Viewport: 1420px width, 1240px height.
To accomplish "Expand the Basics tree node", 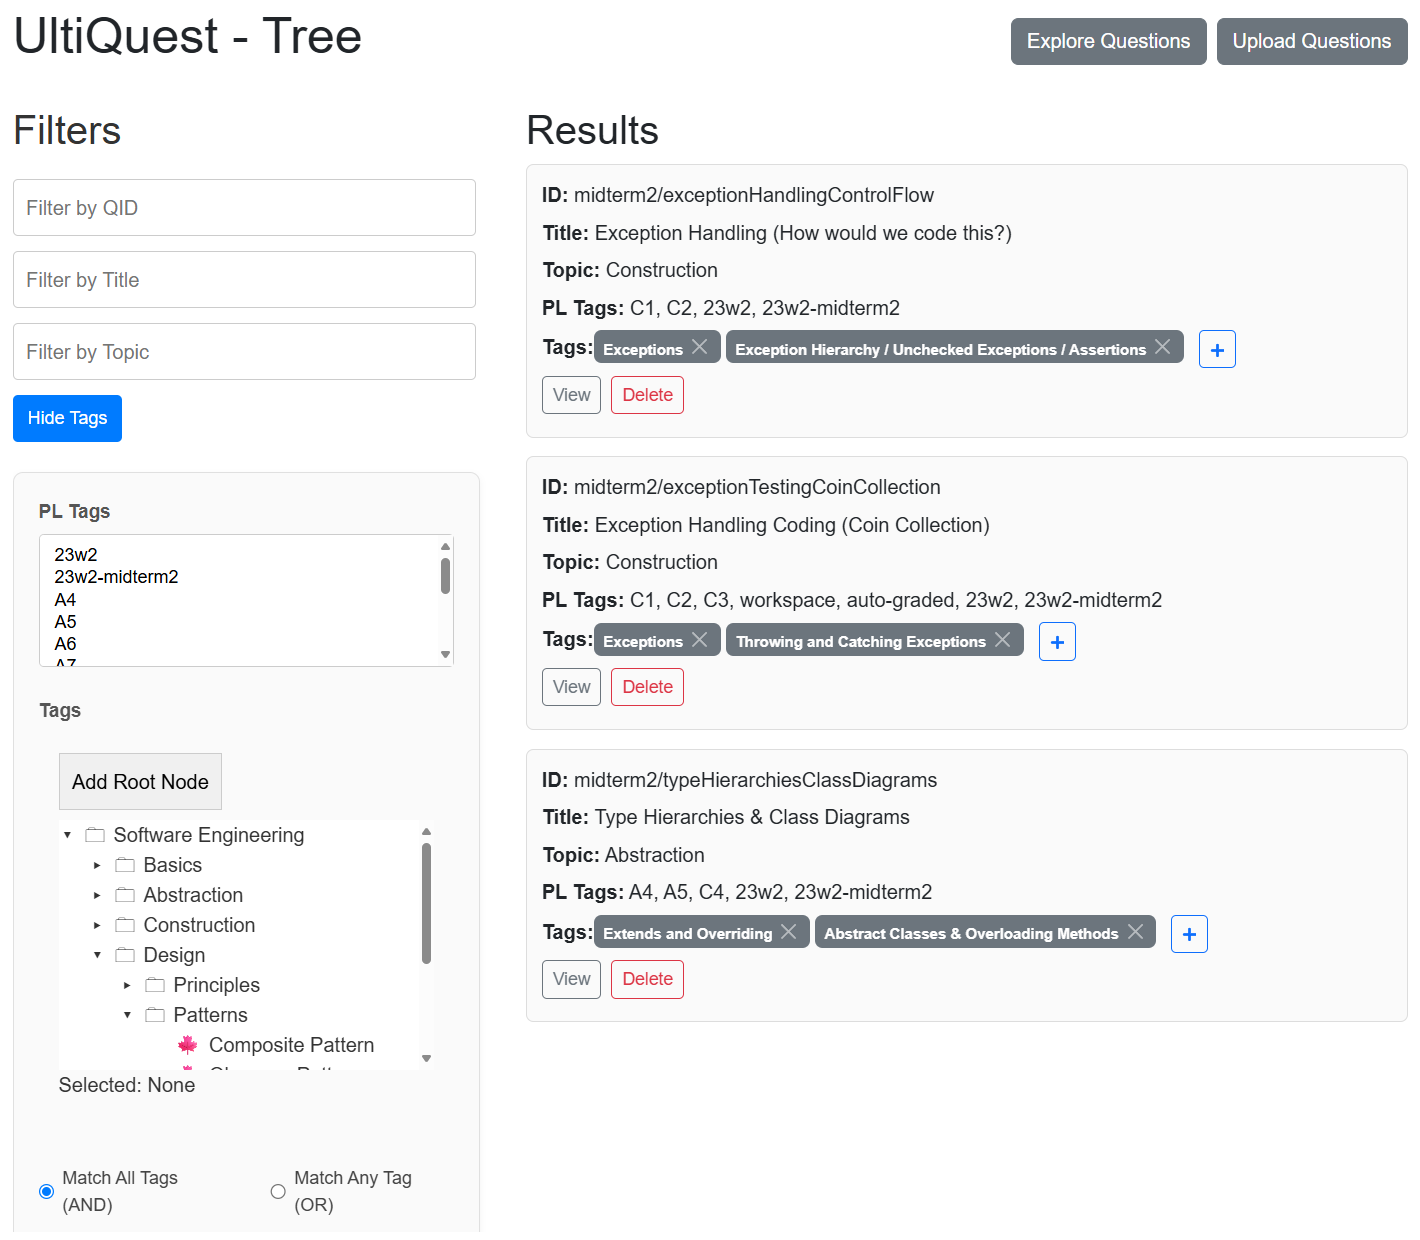I will tap(97, 866).
